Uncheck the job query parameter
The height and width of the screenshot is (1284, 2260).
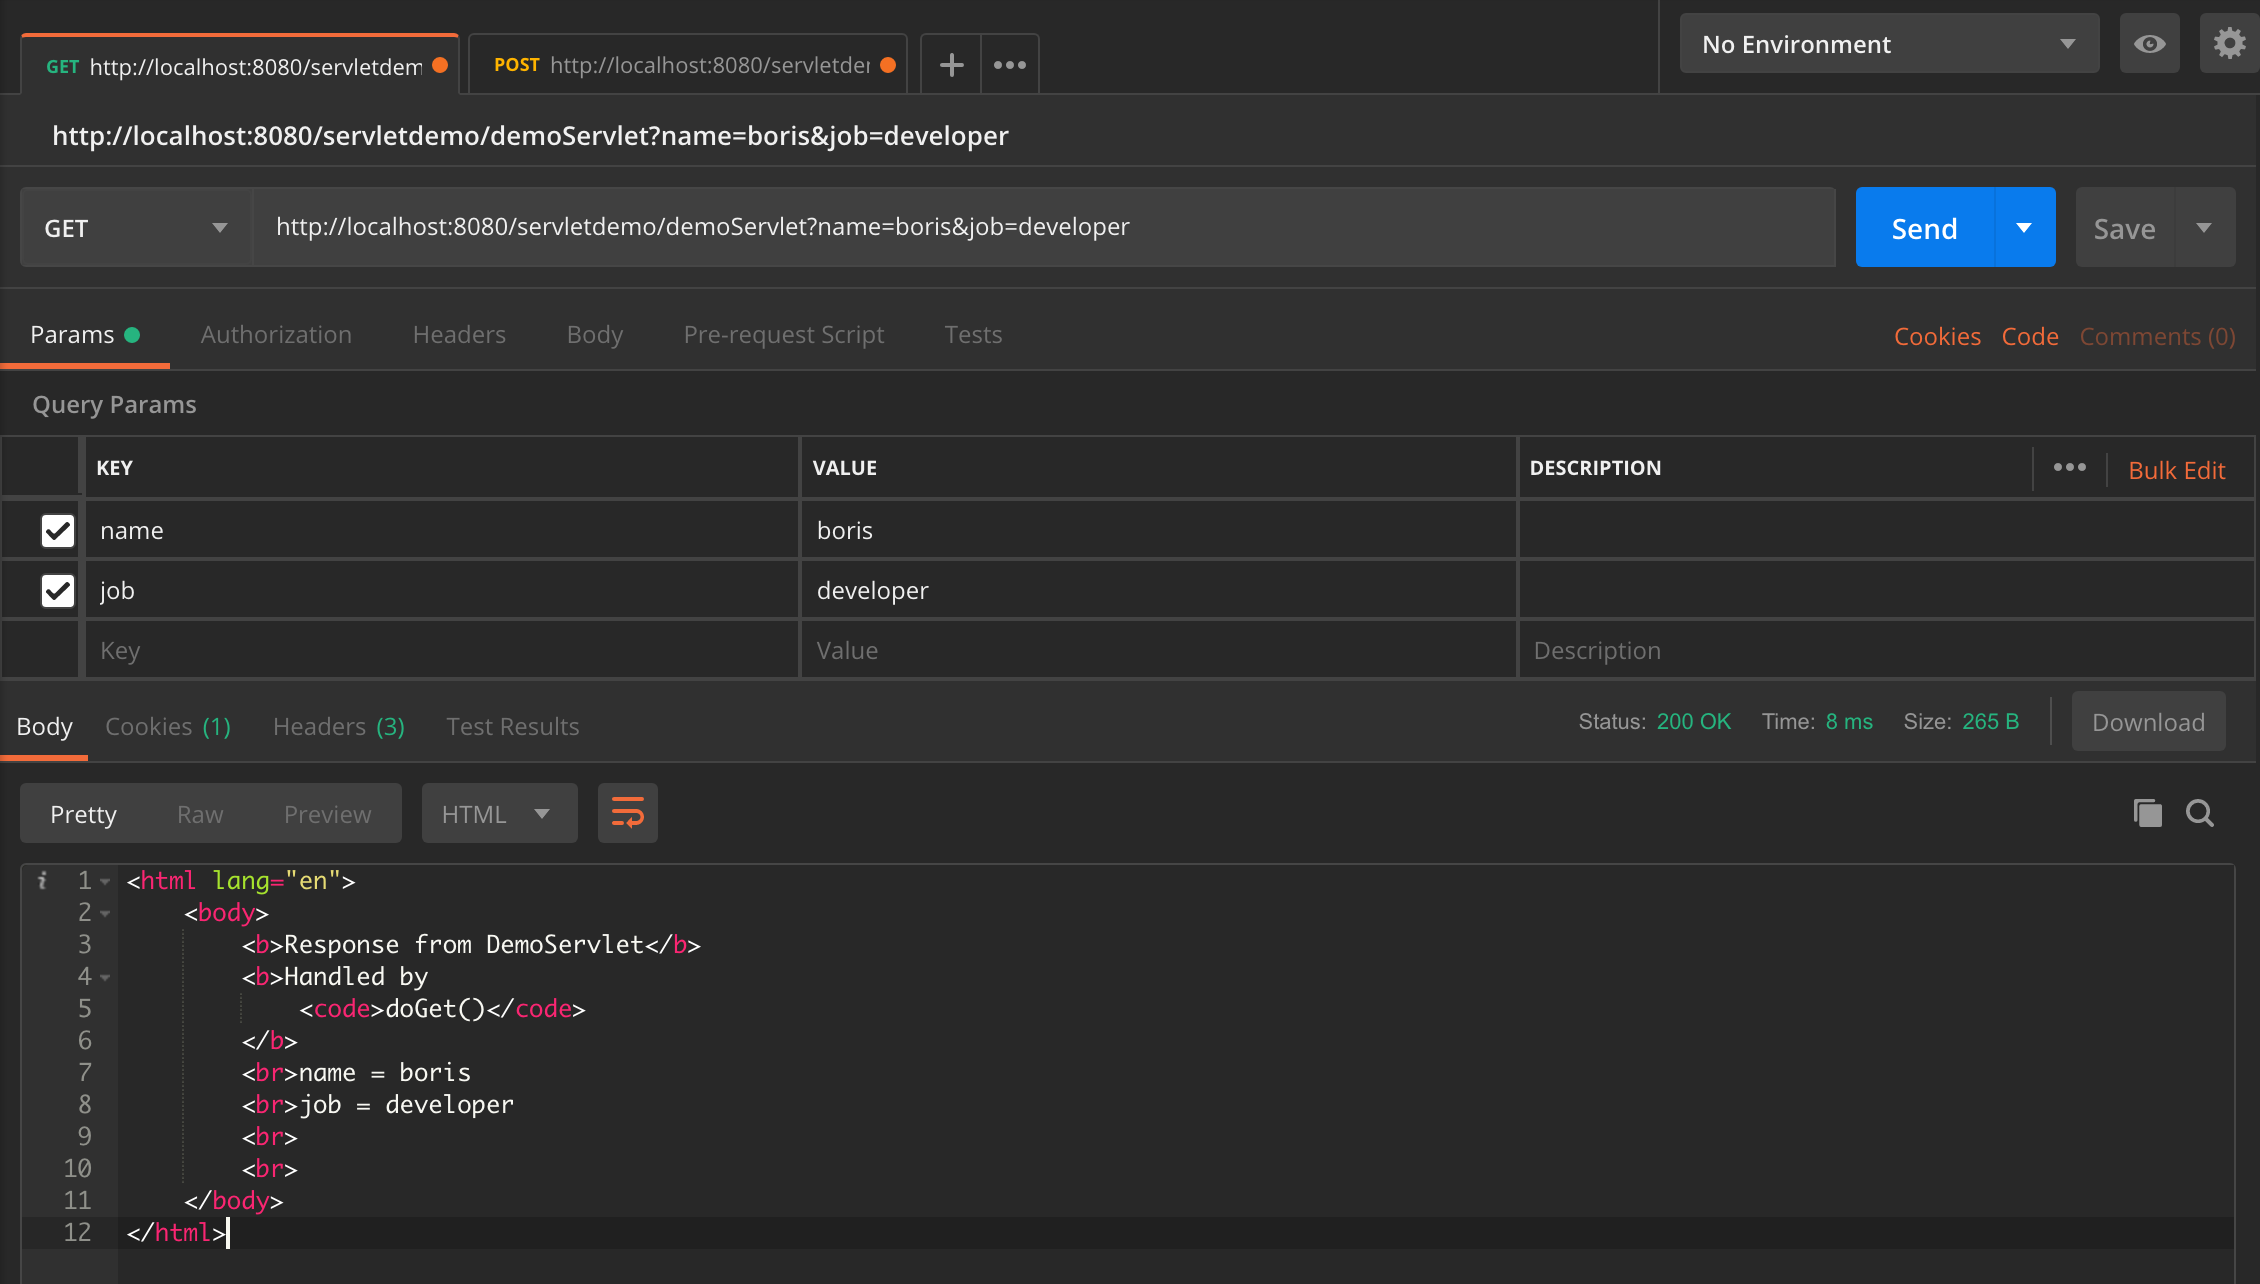57,590
